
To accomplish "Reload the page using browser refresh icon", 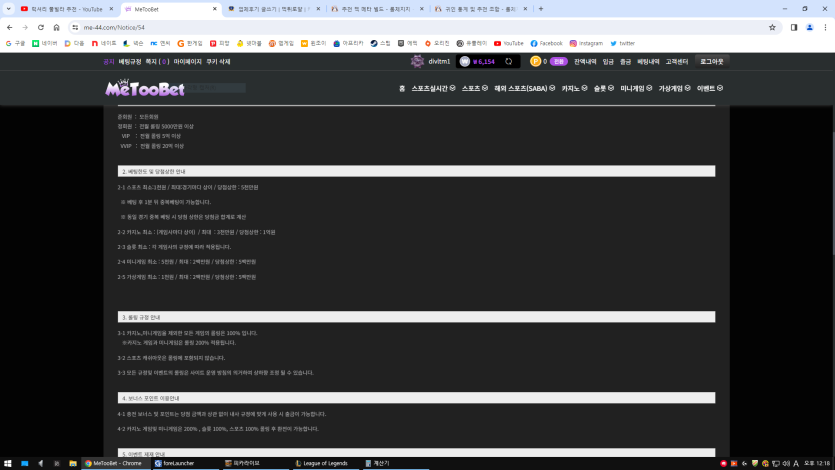I will [56, 27].
